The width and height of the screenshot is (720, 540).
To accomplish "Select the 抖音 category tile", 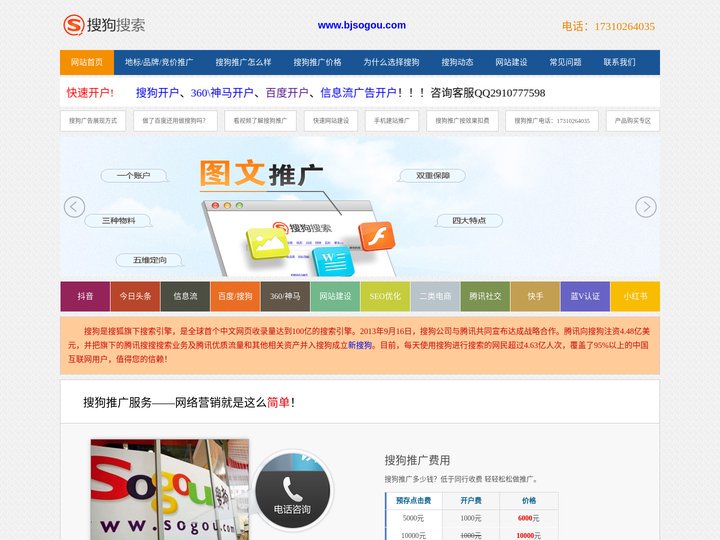I will point(85,297).
